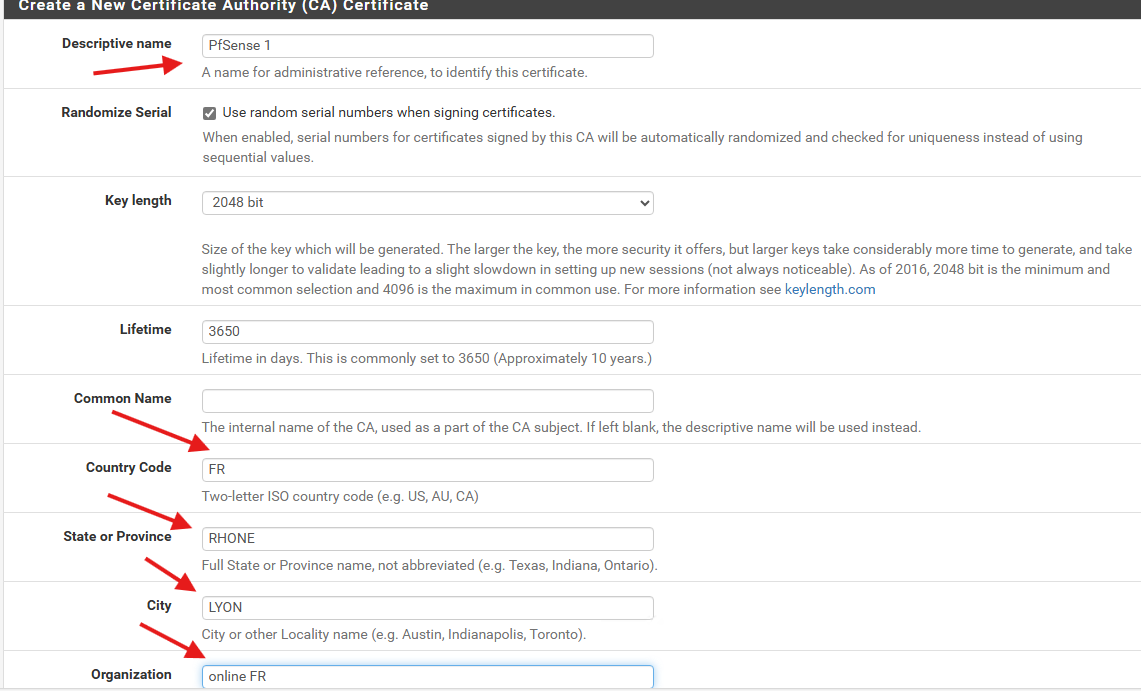Click the 'A name for administrative reference' help text

394,73
